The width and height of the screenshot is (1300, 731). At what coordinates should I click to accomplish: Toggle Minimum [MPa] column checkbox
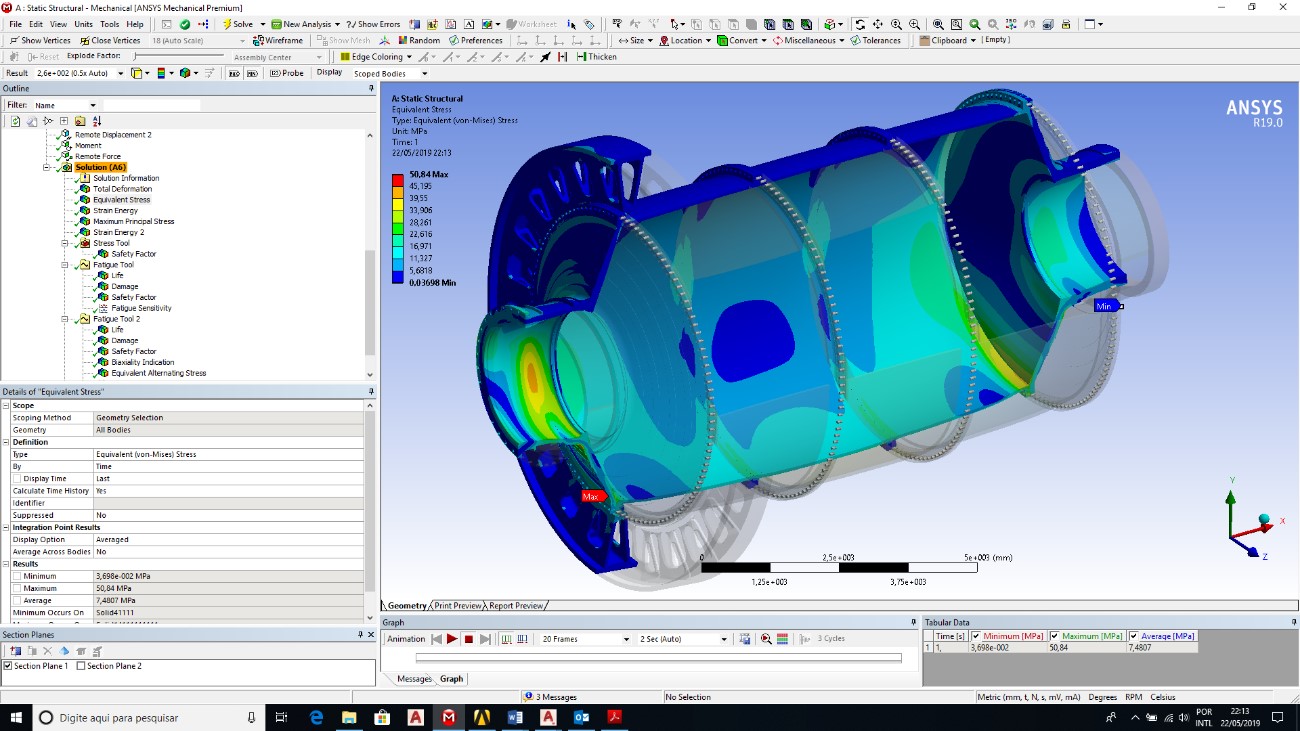(976, 636)
